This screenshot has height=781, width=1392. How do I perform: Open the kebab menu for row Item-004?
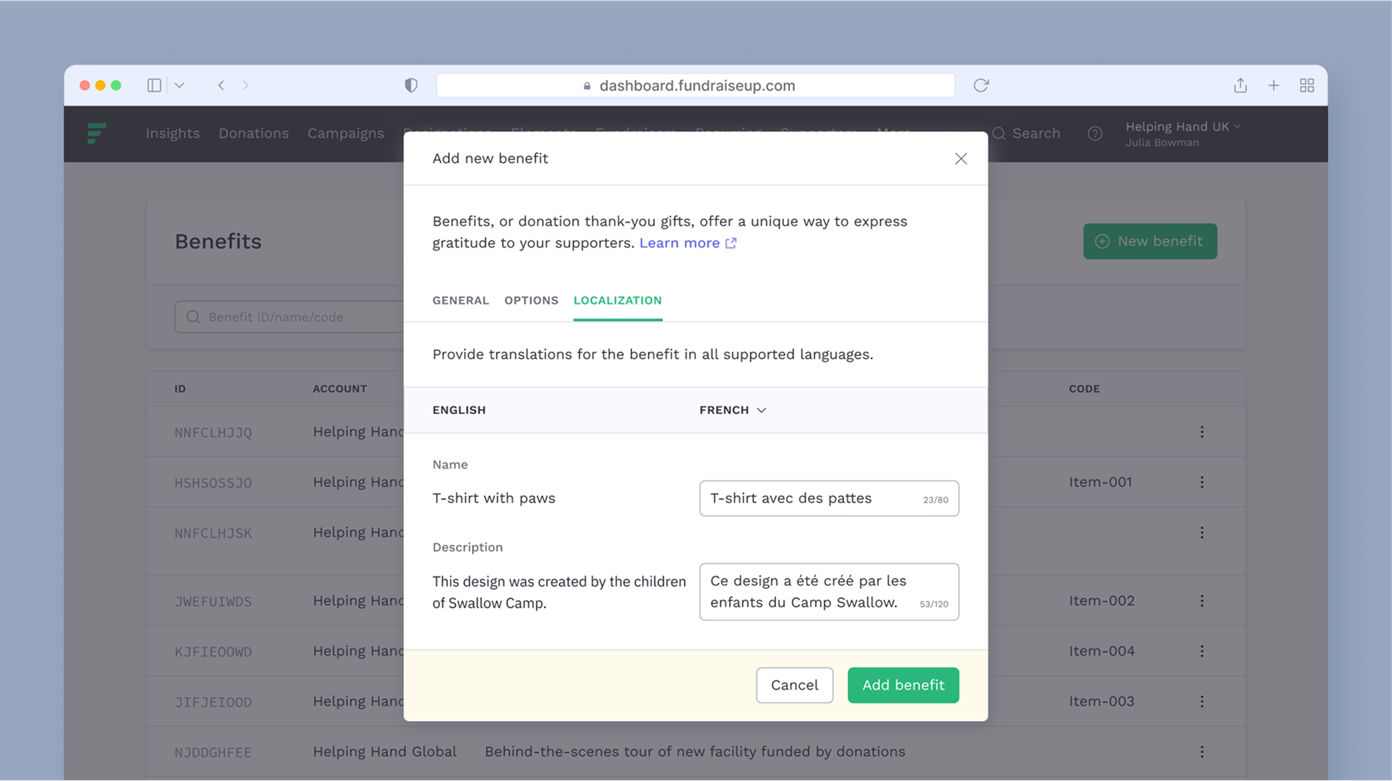tap(1201, 651)
